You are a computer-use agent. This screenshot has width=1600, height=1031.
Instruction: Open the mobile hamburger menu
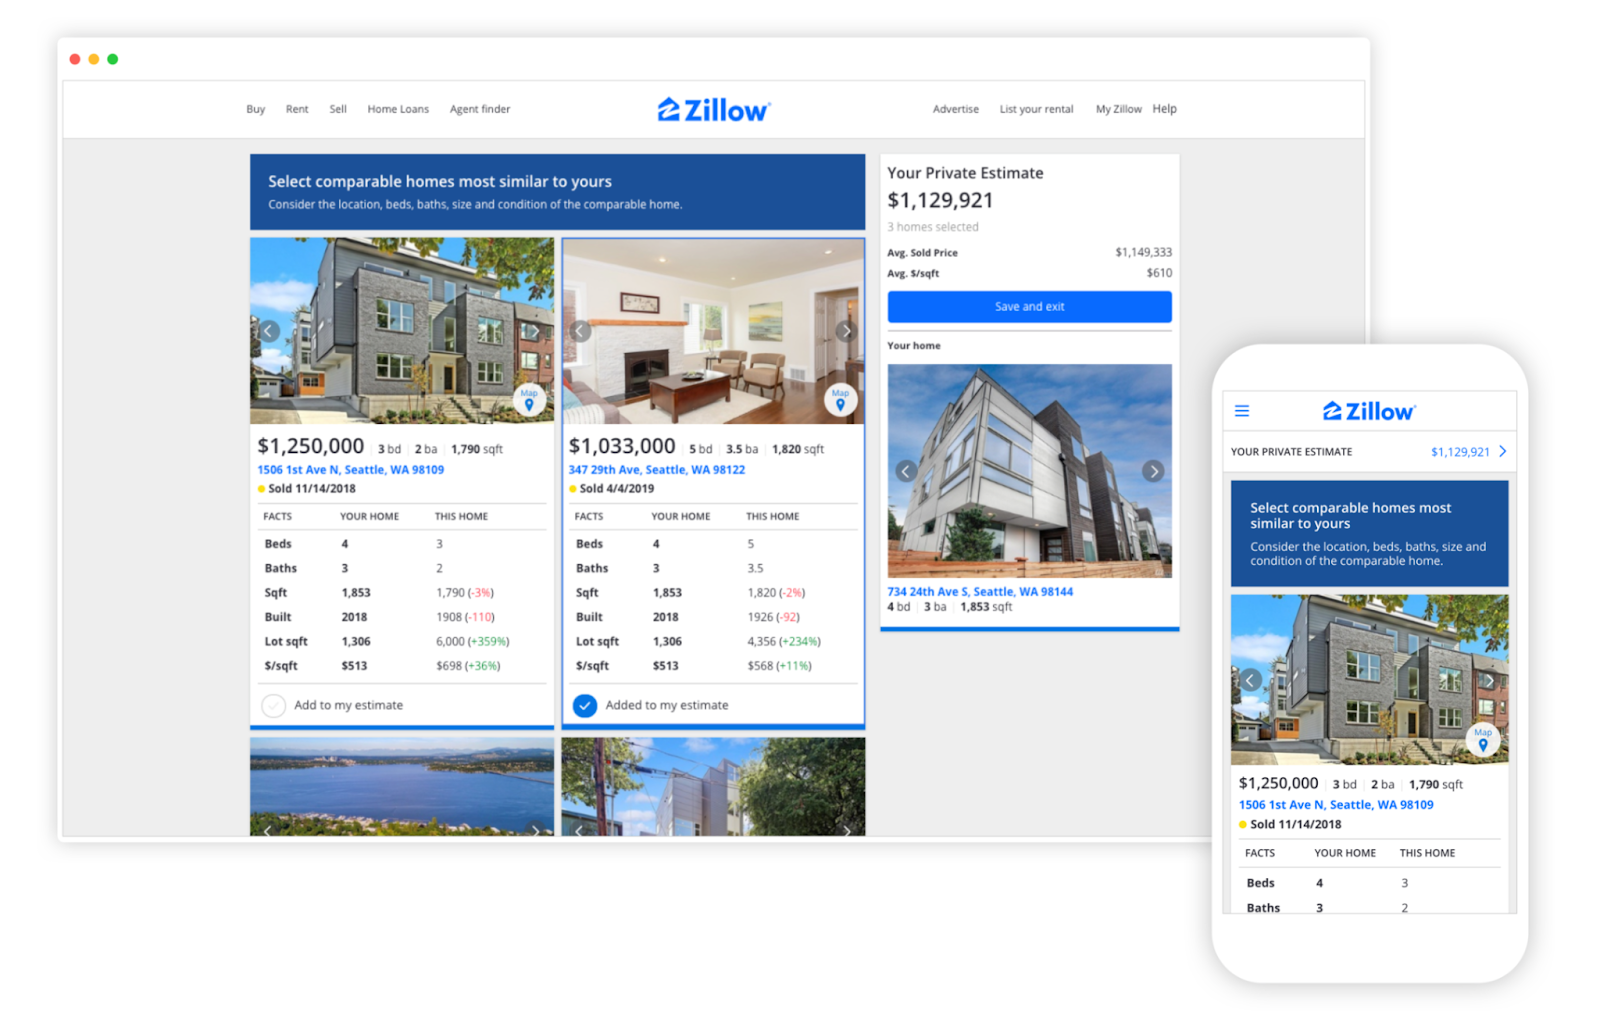(1242, 411)
